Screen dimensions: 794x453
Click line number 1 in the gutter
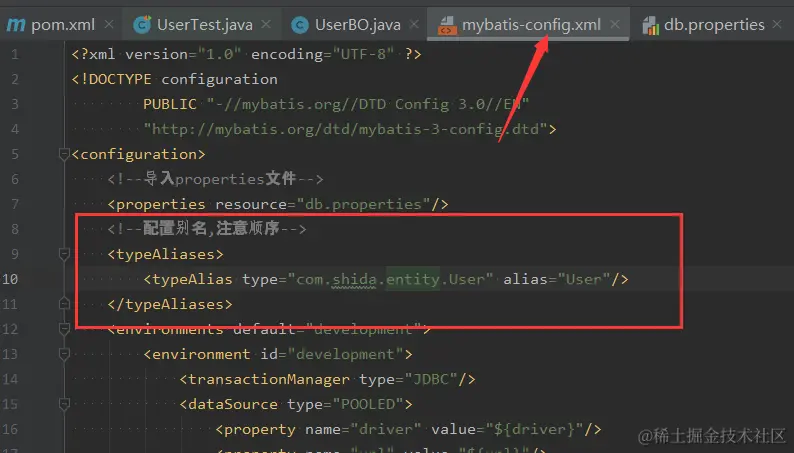coord(15,54)
